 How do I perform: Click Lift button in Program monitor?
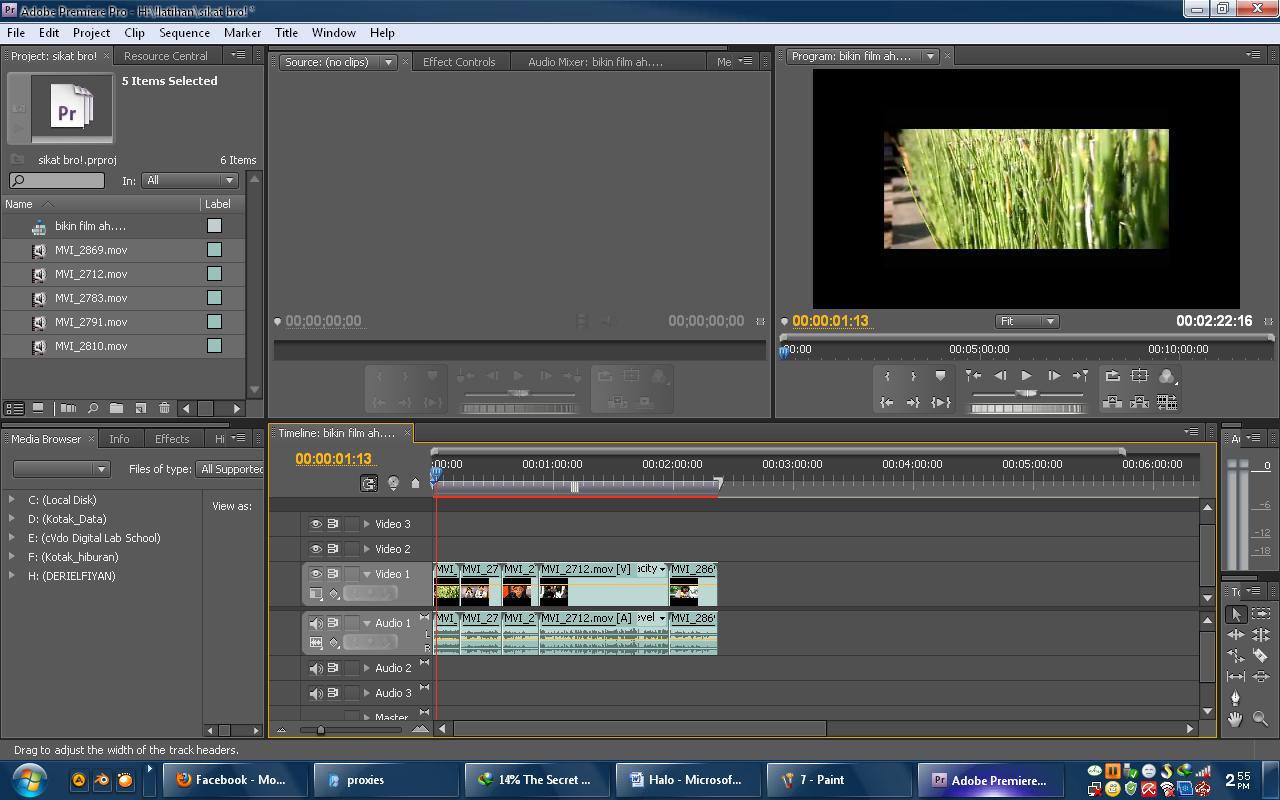pos(1112,402)
